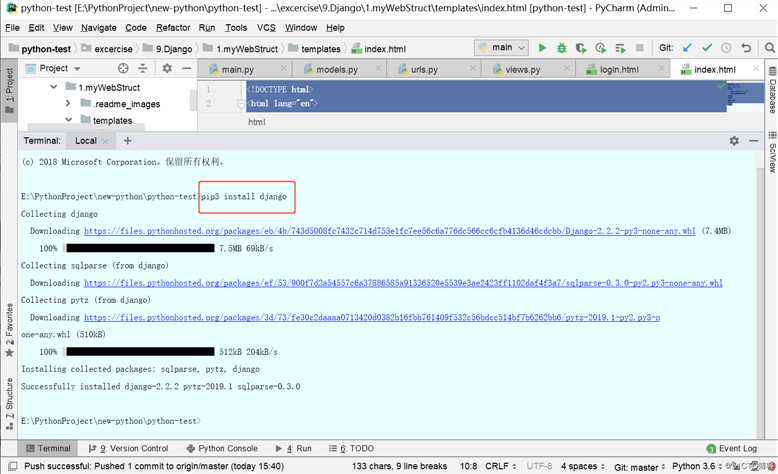Viewport: 778px width, 474px height.
Task: Switch Git branch master
Action: pos(639,467)
